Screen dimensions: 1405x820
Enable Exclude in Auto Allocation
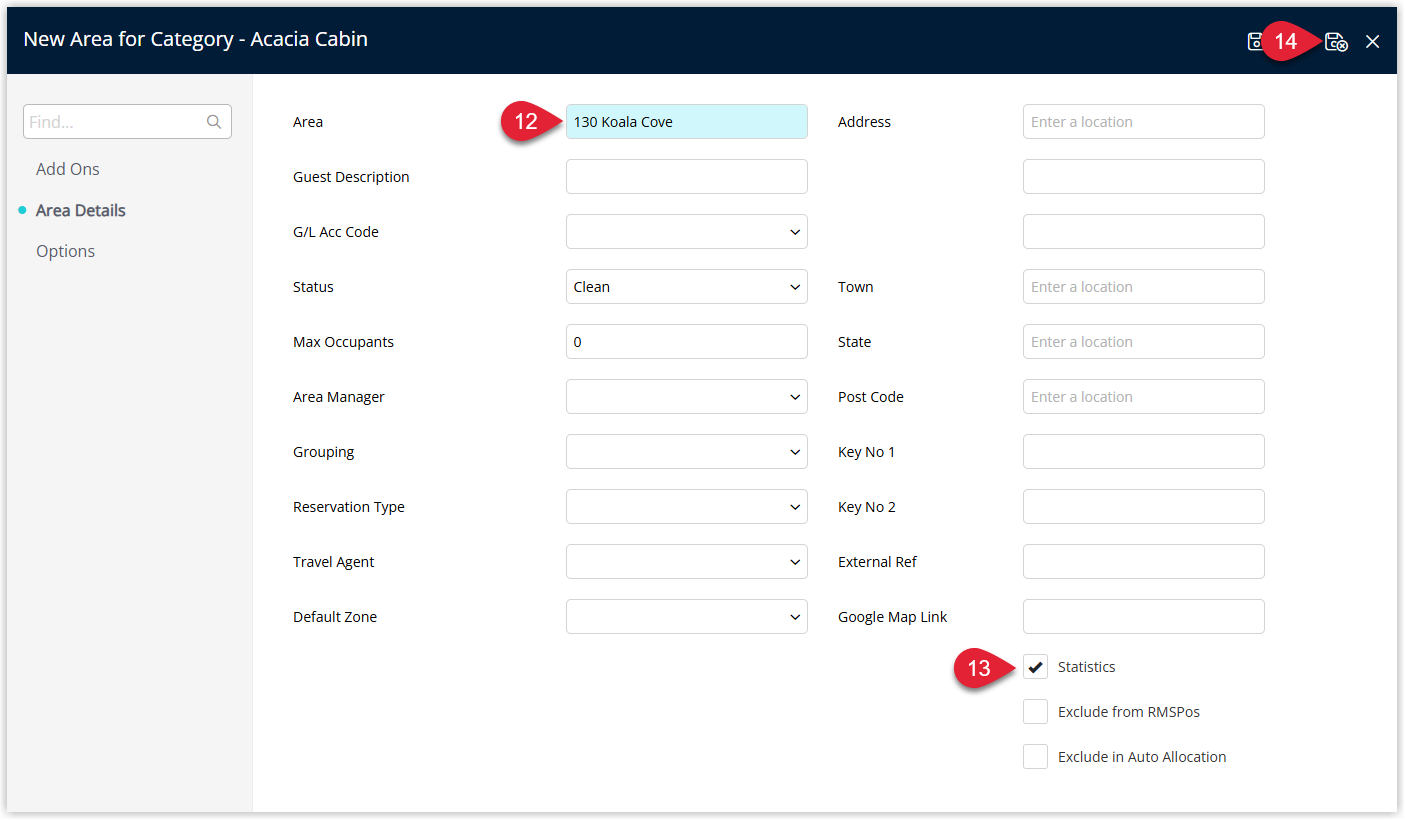pyautogui.click(x=1035, y=757)
